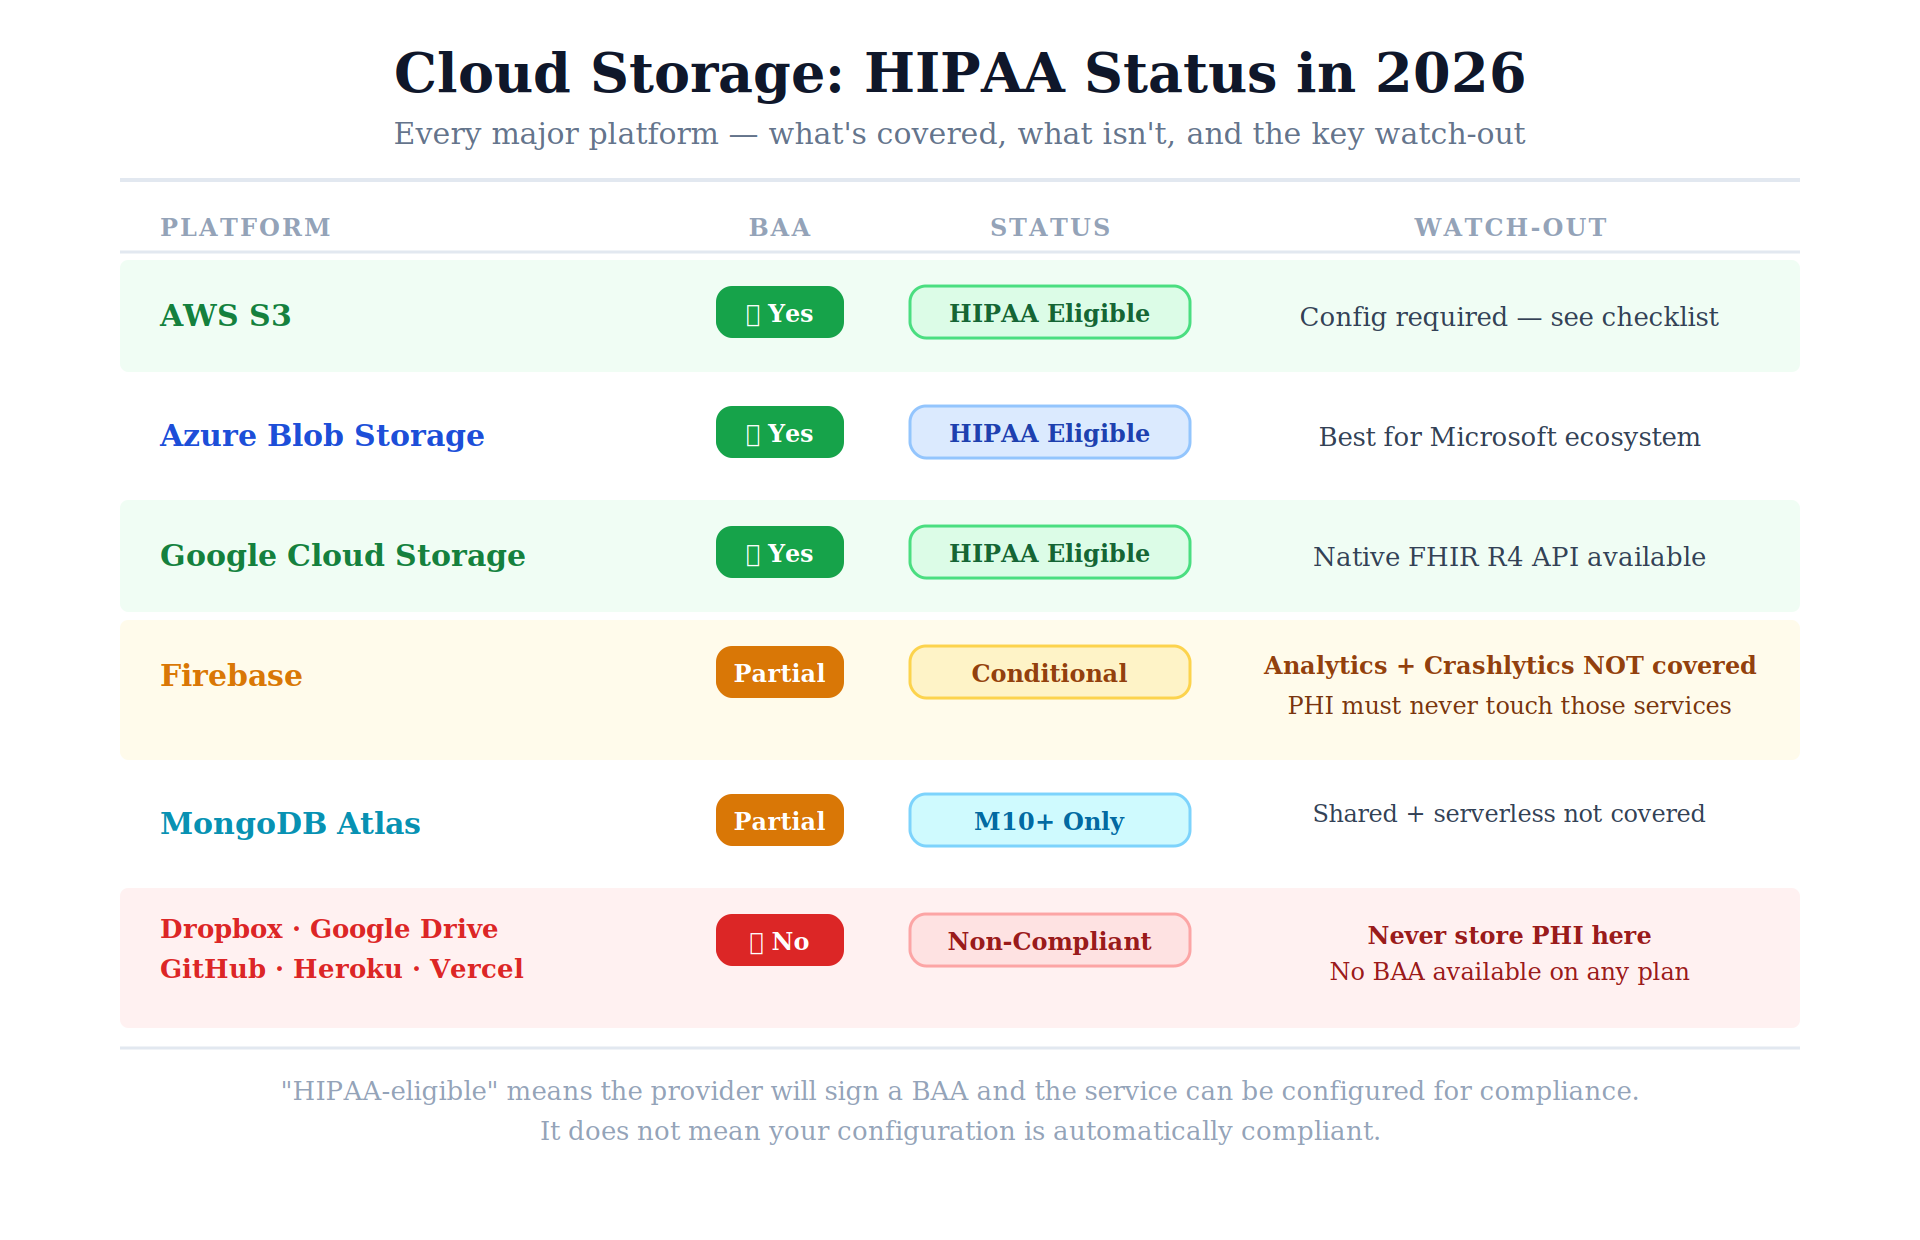Select the "Google Cloud Storage" platform name
The height and width of the screenshot is (1240, 1920).
(343, 556)
